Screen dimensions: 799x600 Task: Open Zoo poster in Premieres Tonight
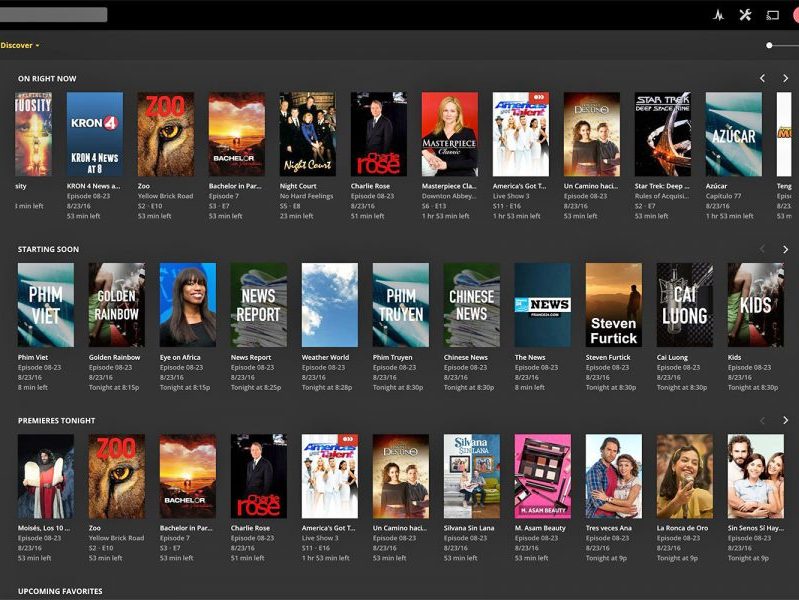117,476
